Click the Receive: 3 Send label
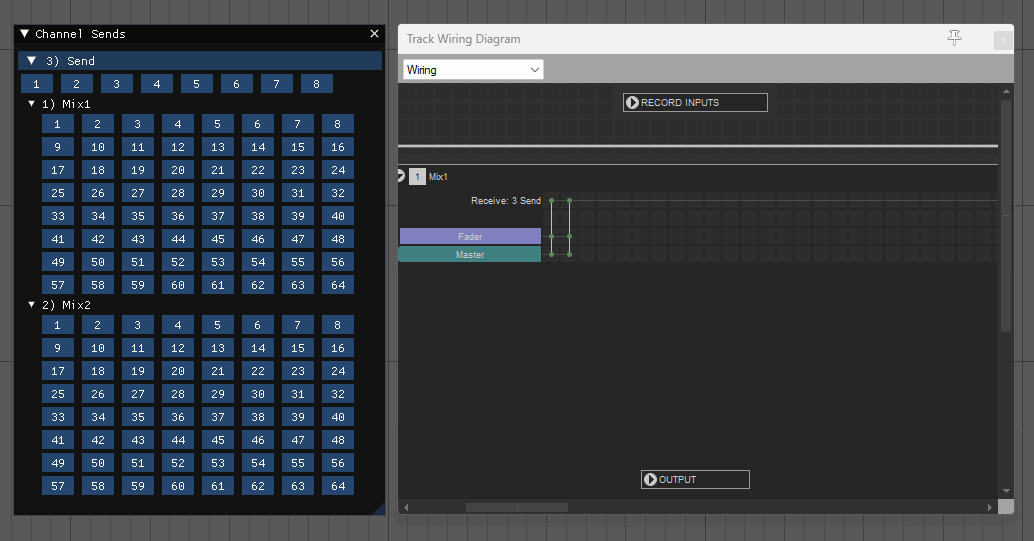1034x541 pixels. [x=506, y=201]
